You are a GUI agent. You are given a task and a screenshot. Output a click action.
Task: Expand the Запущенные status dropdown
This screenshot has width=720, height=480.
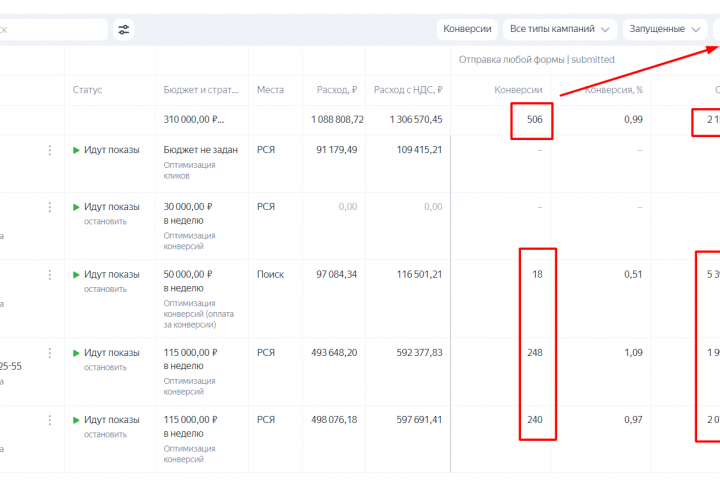tap(664, 29)
